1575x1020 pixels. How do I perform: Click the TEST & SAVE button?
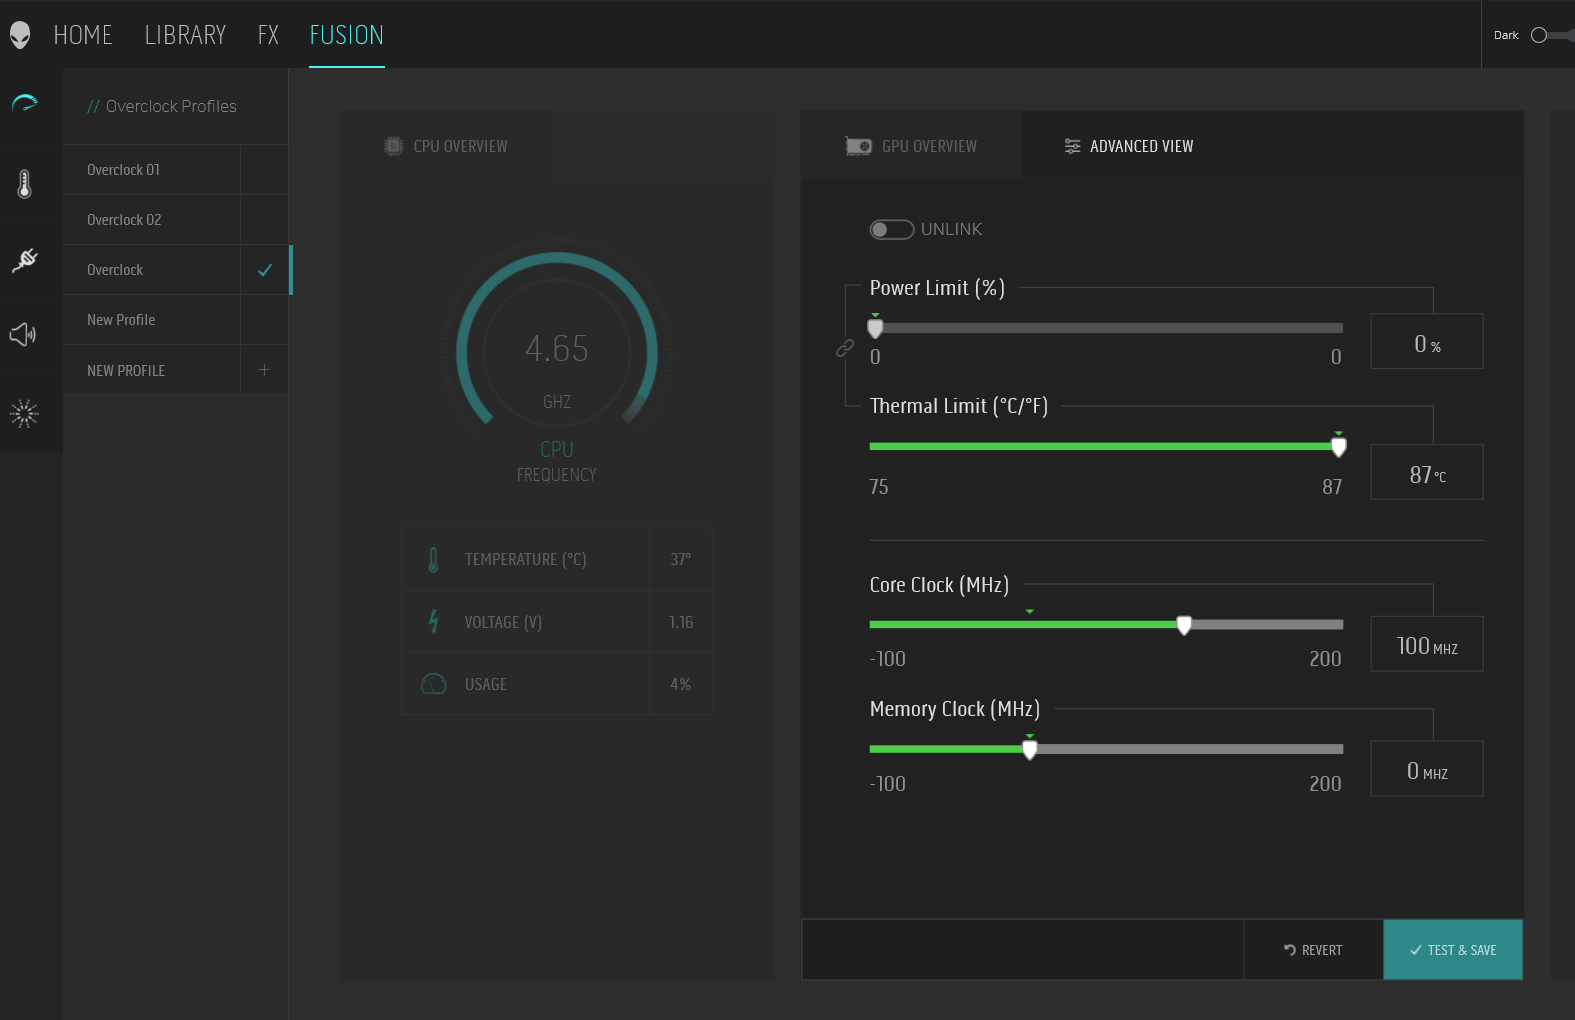pyautogui.click(x=1453, y=950)
